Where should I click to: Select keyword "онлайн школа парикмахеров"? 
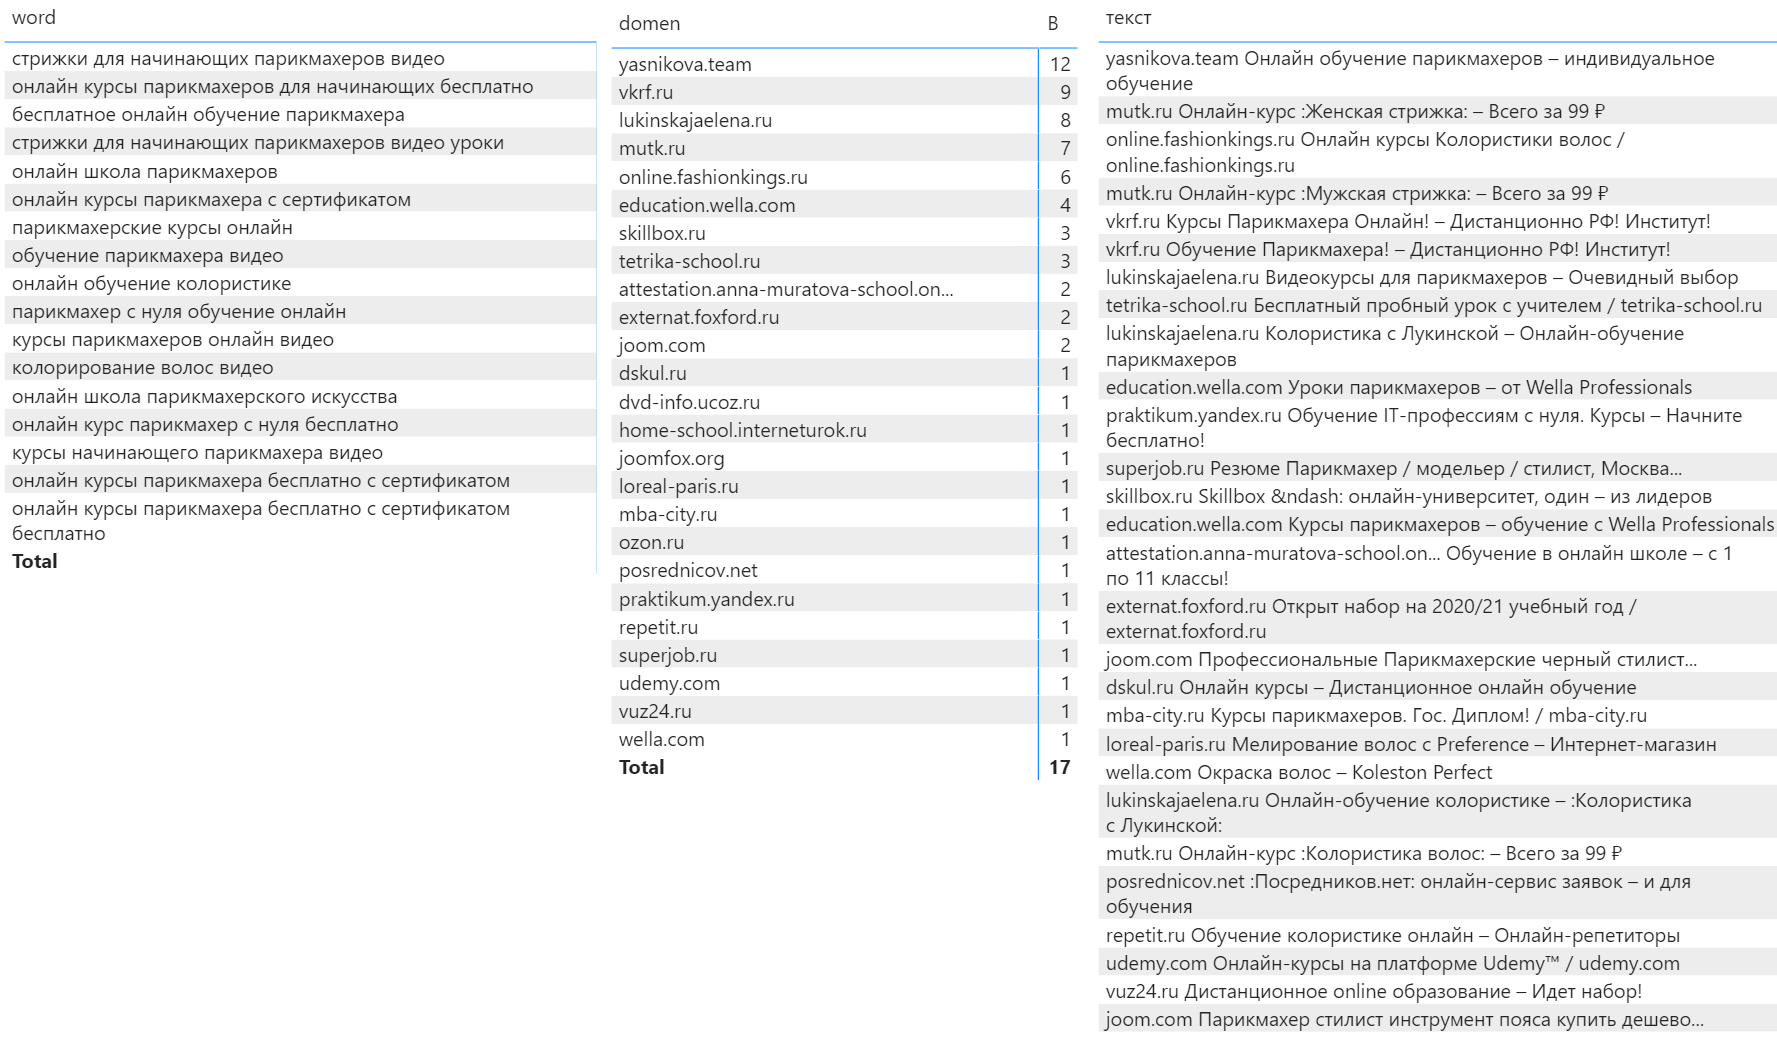[x=145, y=172]
